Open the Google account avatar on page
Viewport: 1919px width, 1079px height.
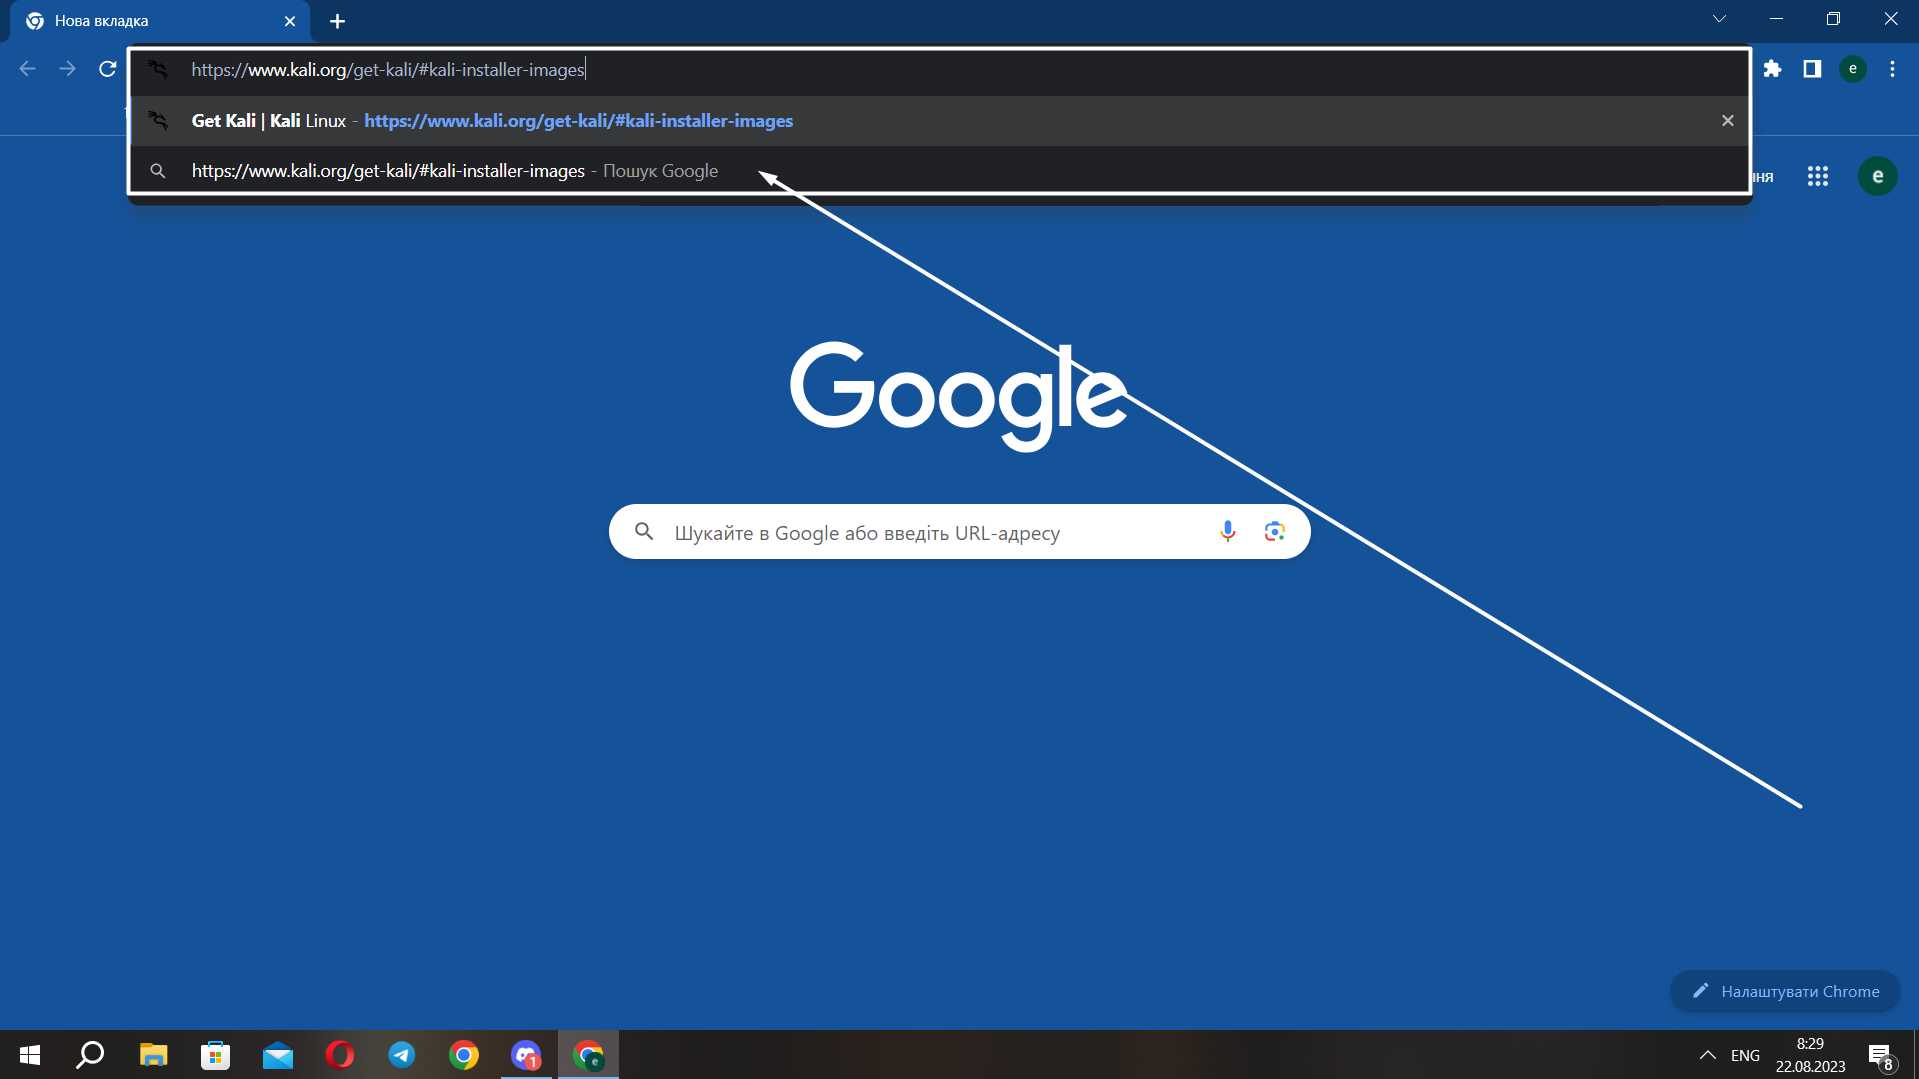pyautogui.click(x=1878, y=177)
